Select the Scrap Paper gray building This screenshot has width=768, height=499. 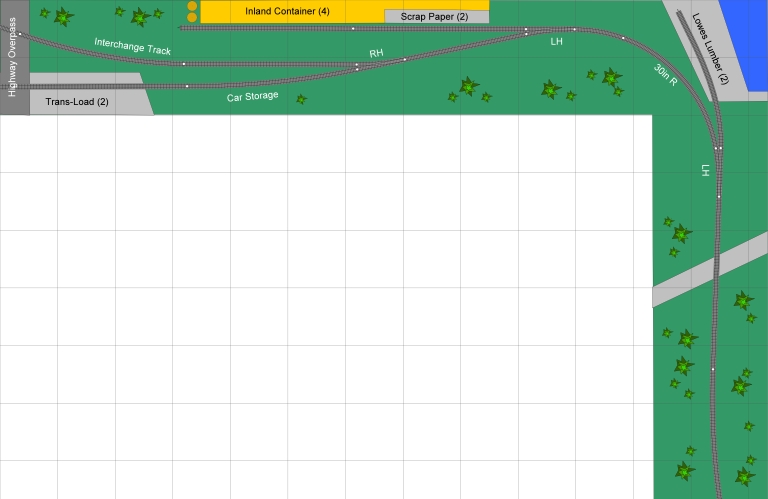436,17
